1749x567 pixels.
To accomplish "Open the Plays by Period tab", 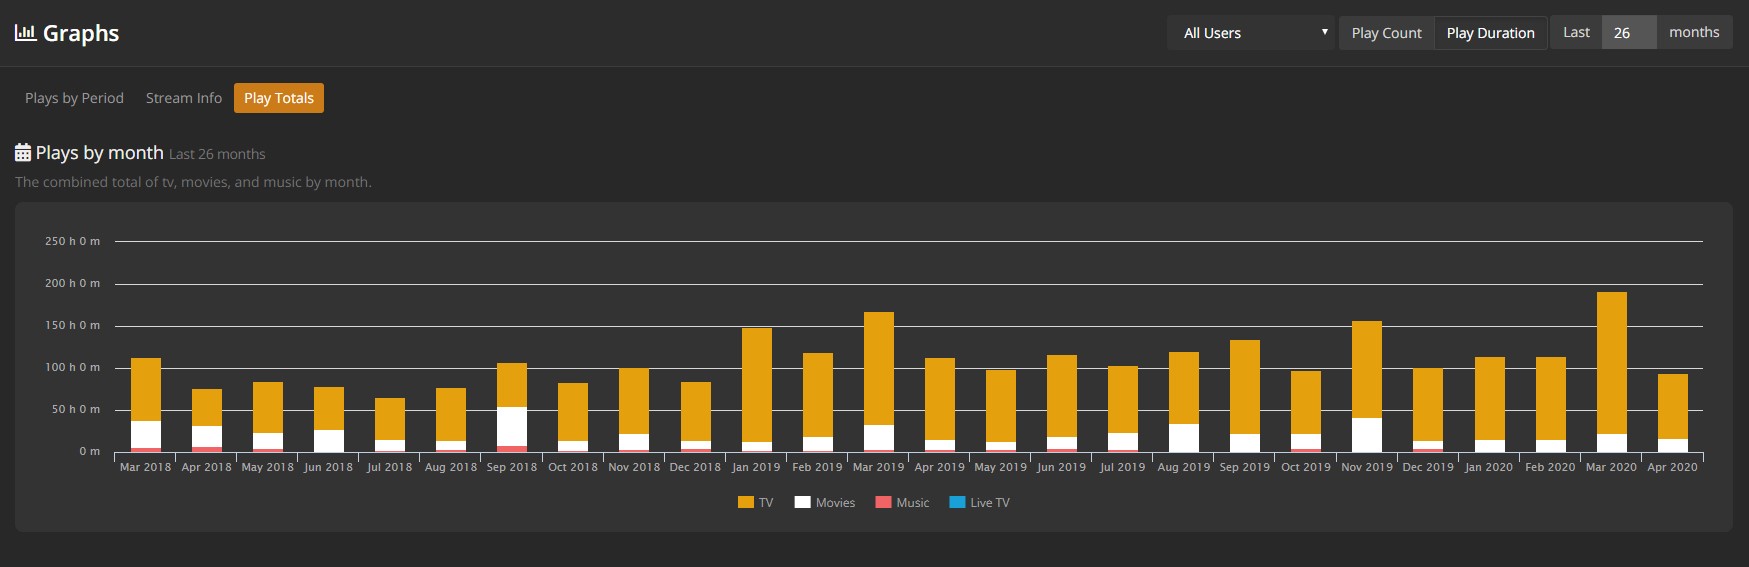I will pos(74,98).
